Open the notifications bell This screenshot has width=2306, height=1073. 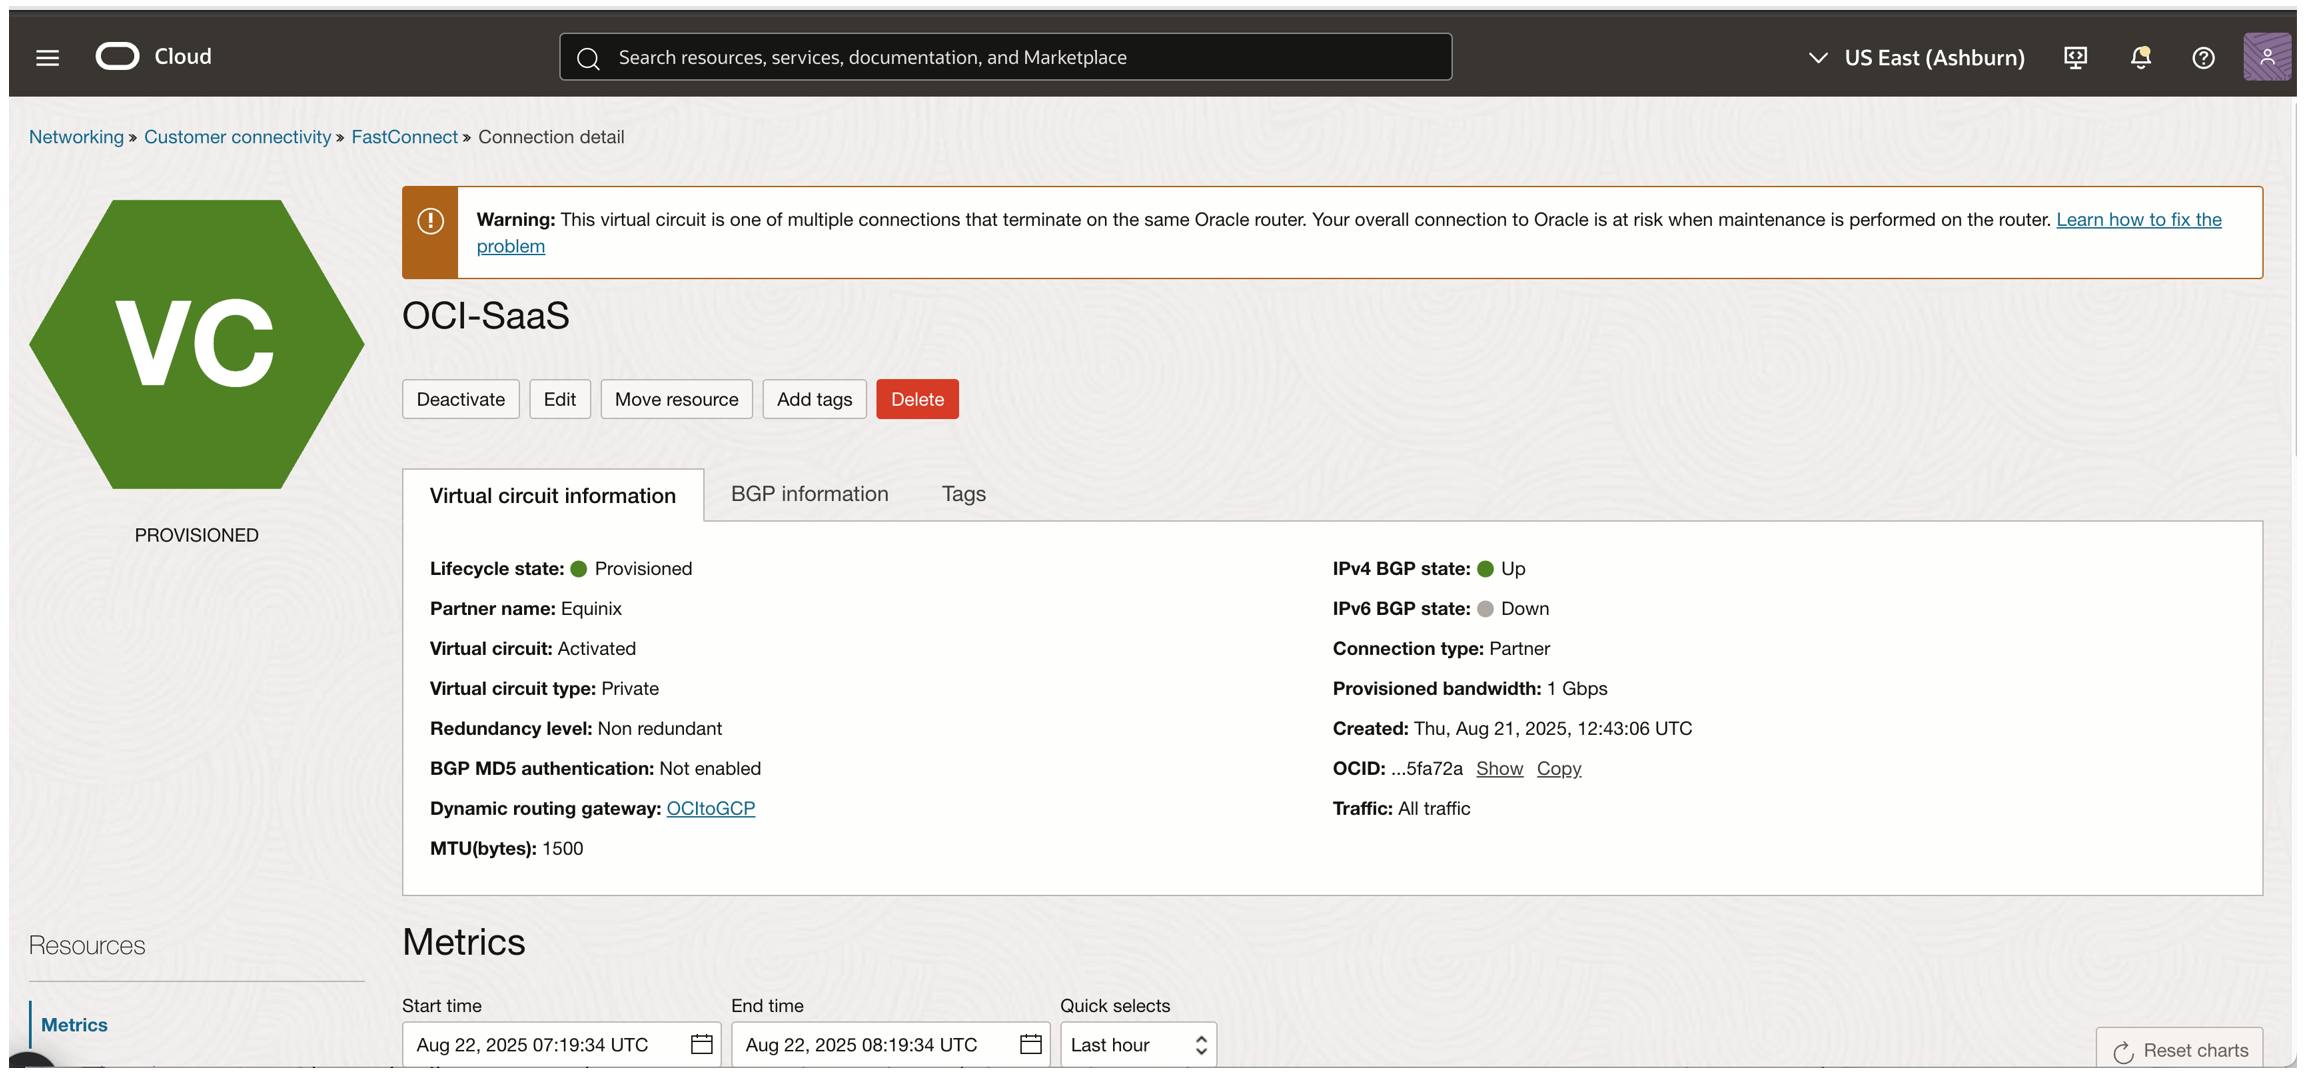point(2139,57)
